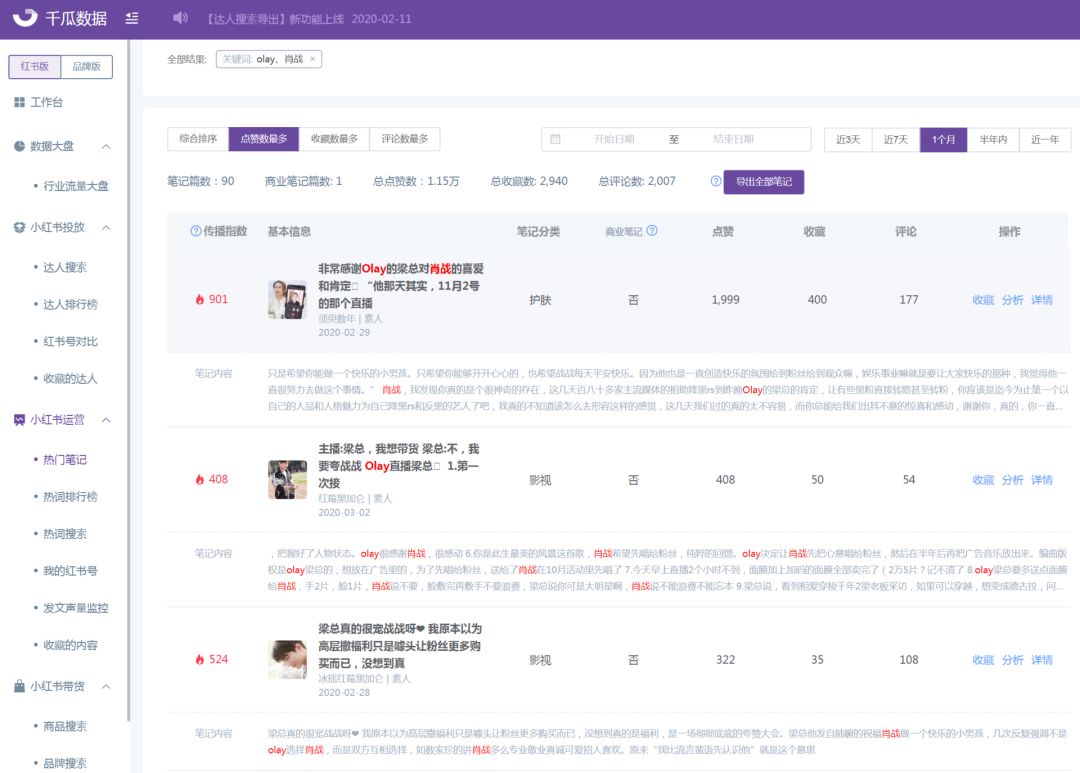
Task: Click the 导出全部笔记 button
Action: 764,182
